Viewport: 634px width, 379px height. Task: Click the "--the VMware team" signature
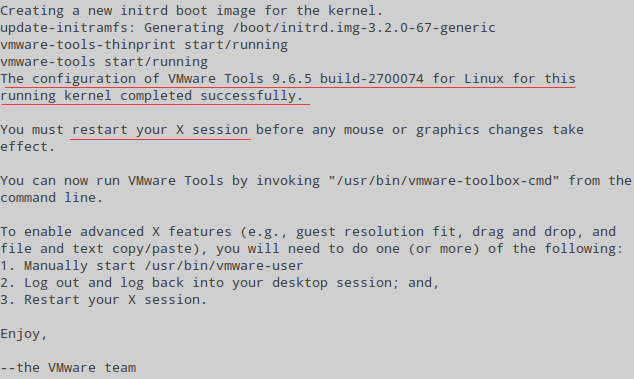click(x=68, y=368)
